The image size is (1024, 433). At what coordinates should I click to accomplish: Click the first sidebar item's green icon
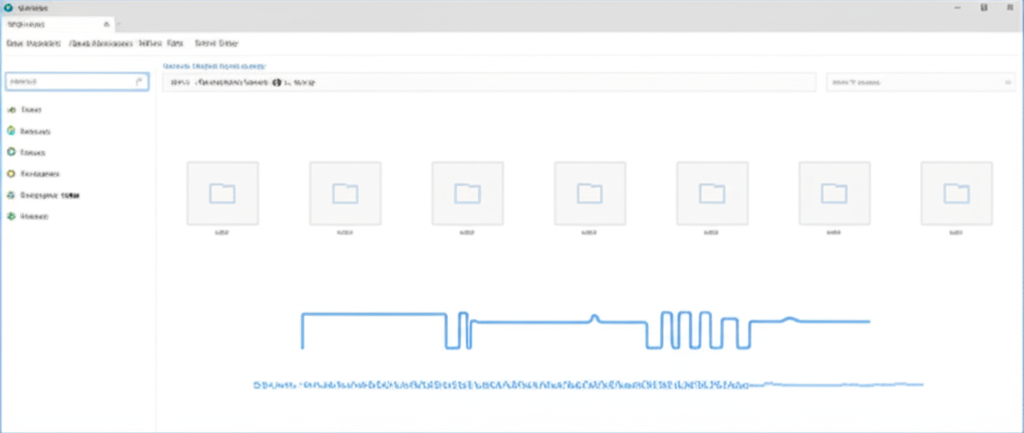coord(11,110)
